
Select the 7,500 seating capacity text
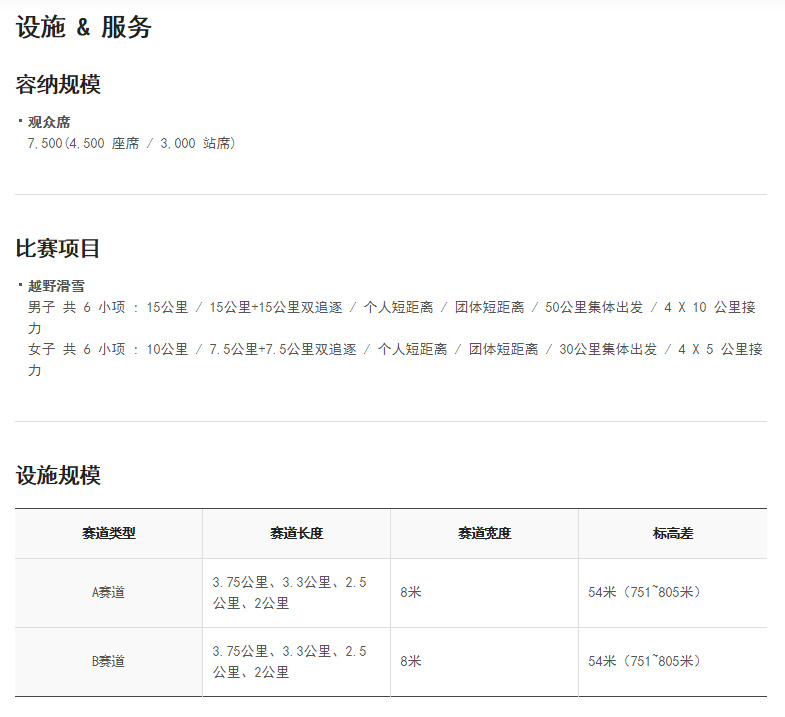(x=131, y=143)
